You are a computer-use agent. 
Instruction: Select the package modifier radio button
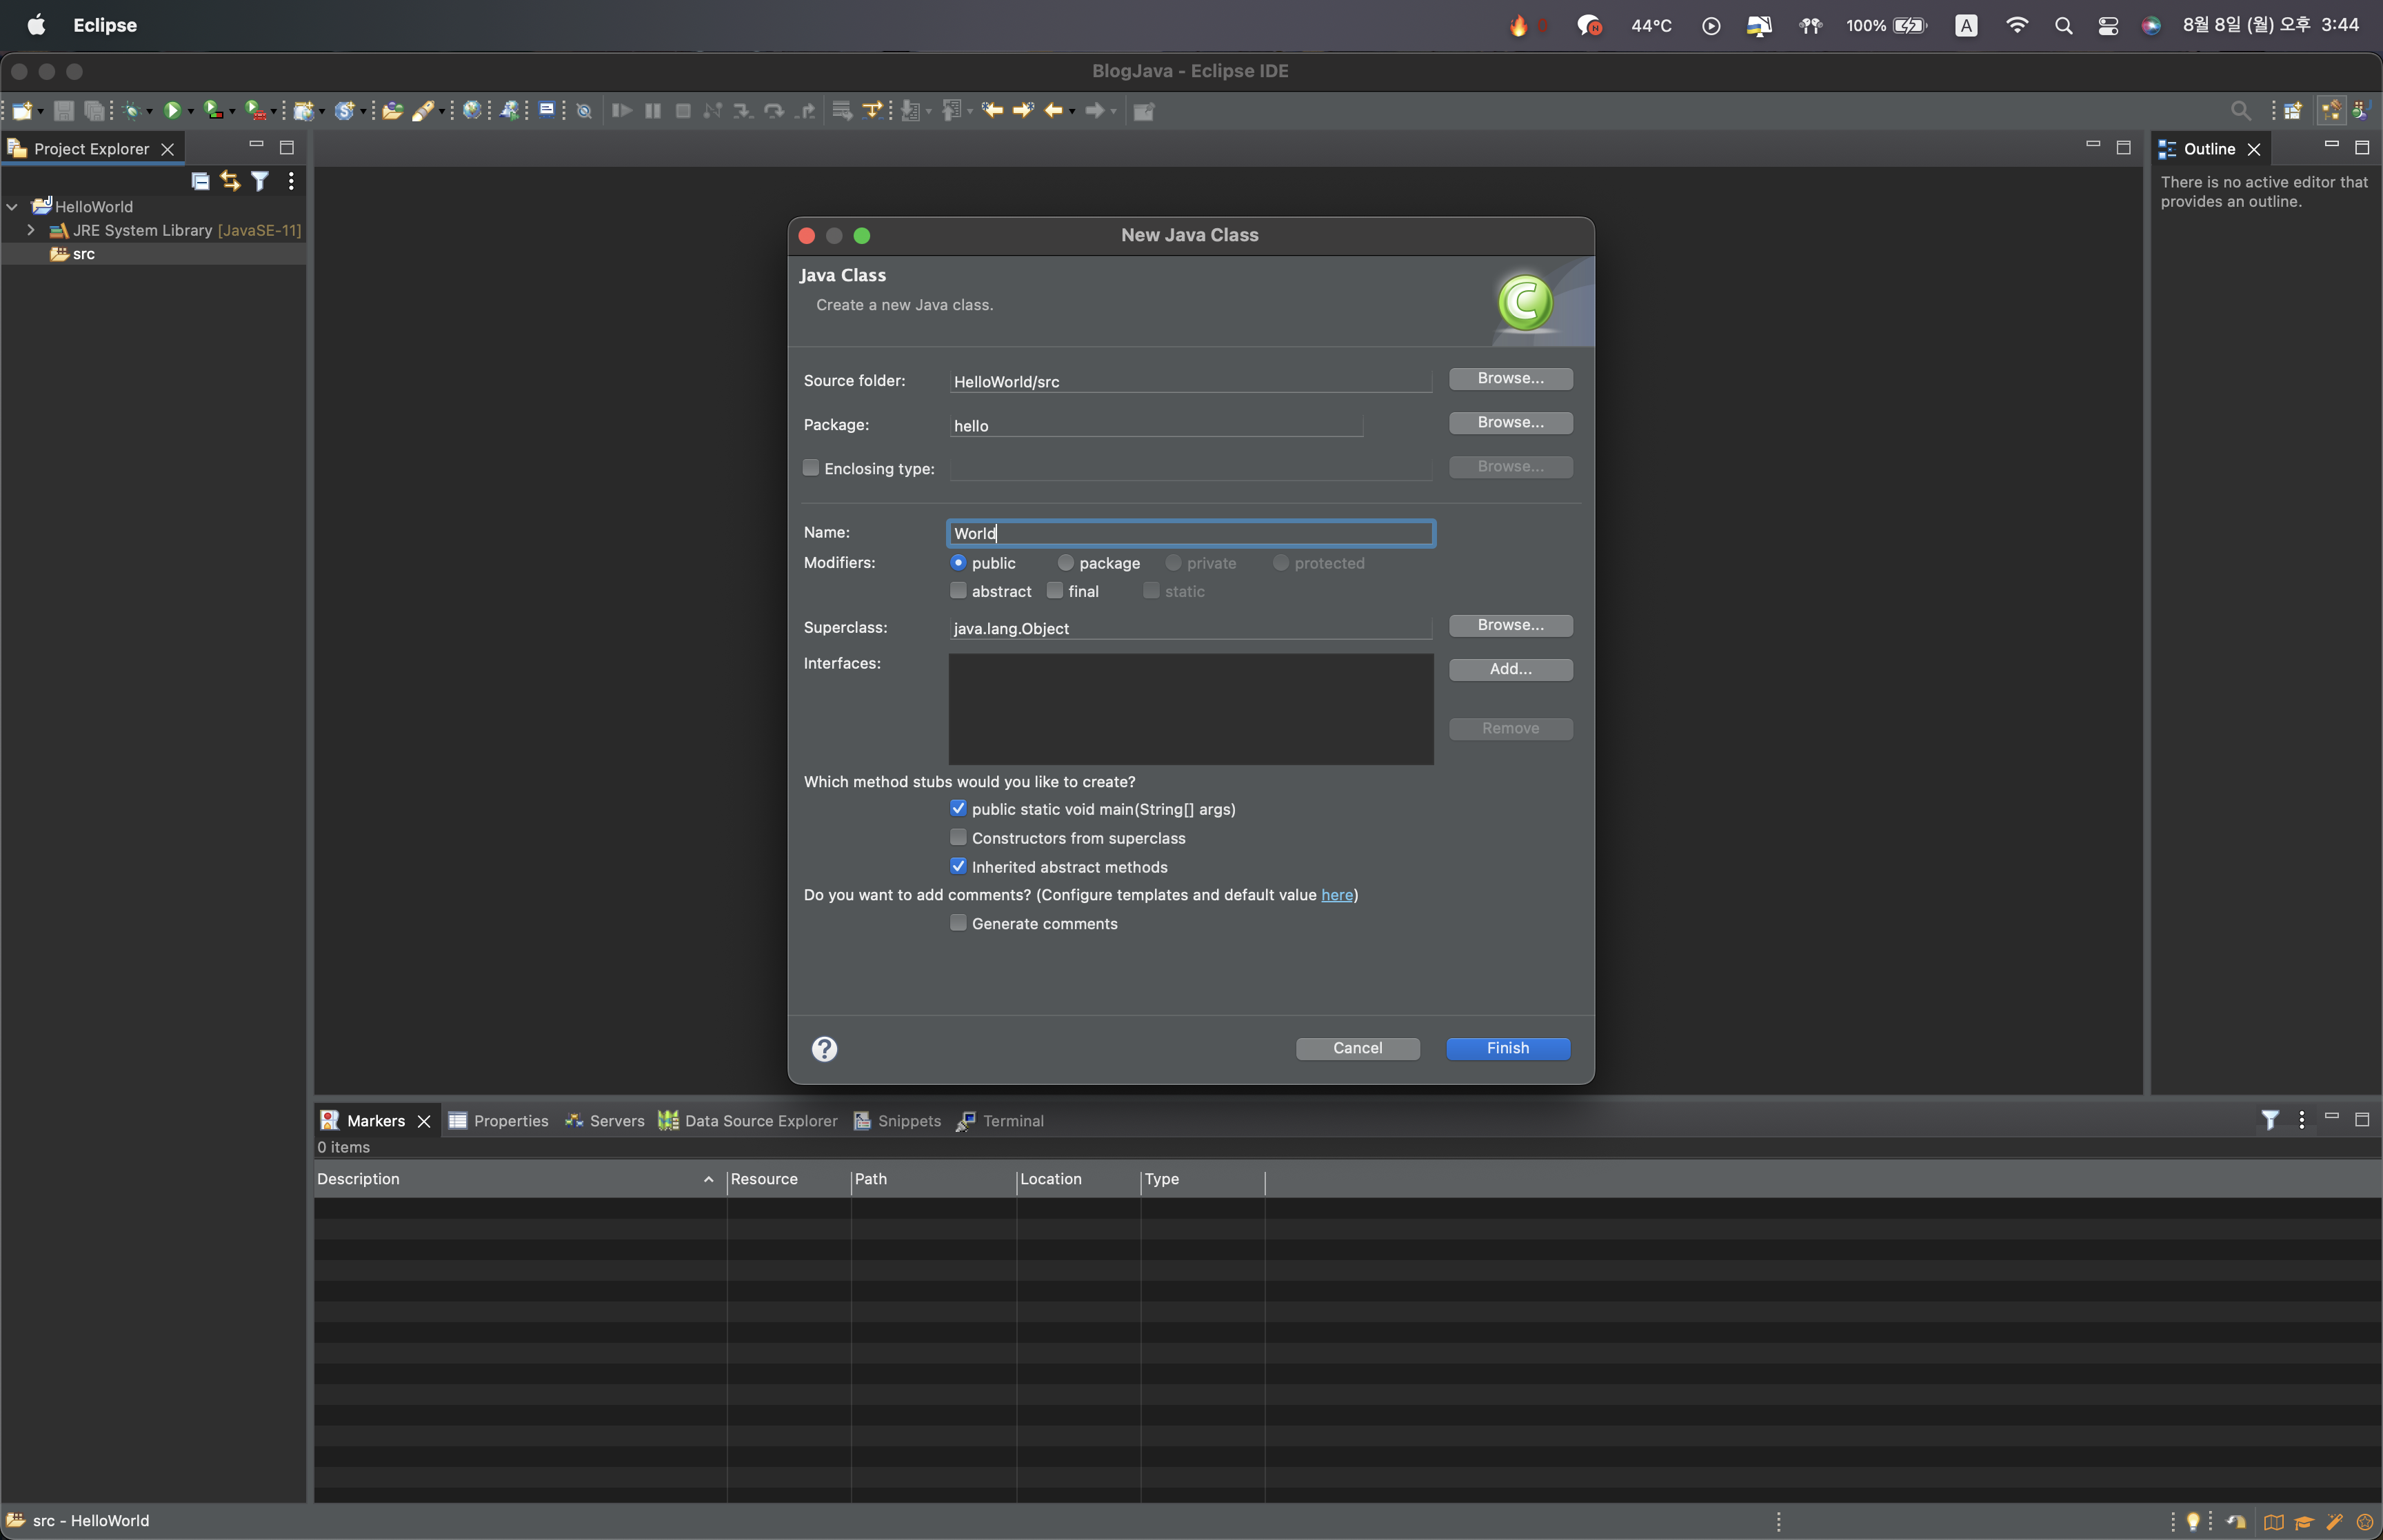(1066, 563)
